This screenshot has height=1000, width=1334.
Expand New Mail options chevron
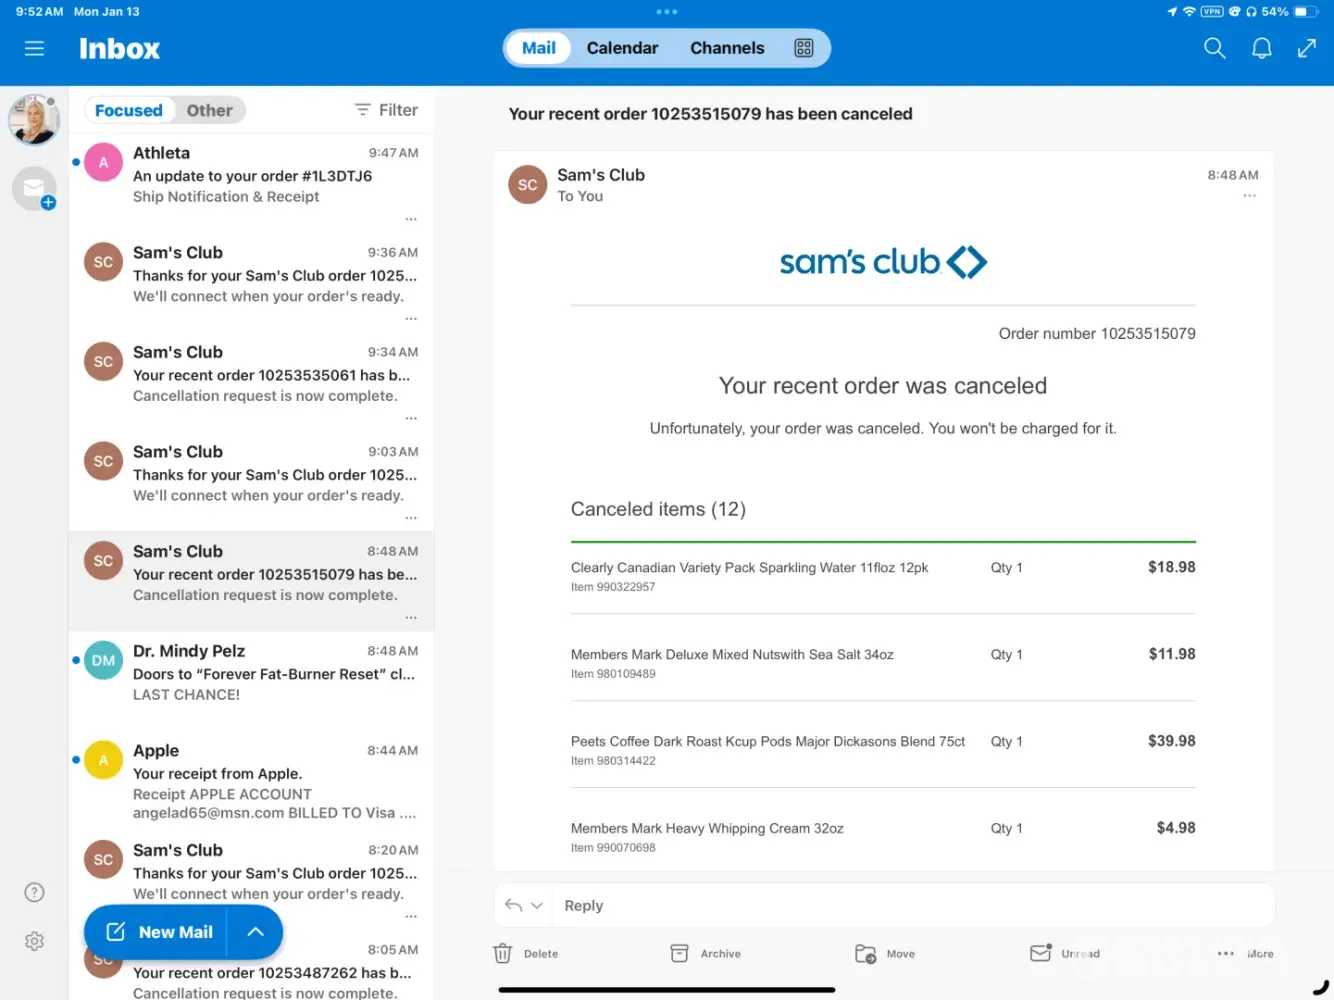tap(255, 931)
